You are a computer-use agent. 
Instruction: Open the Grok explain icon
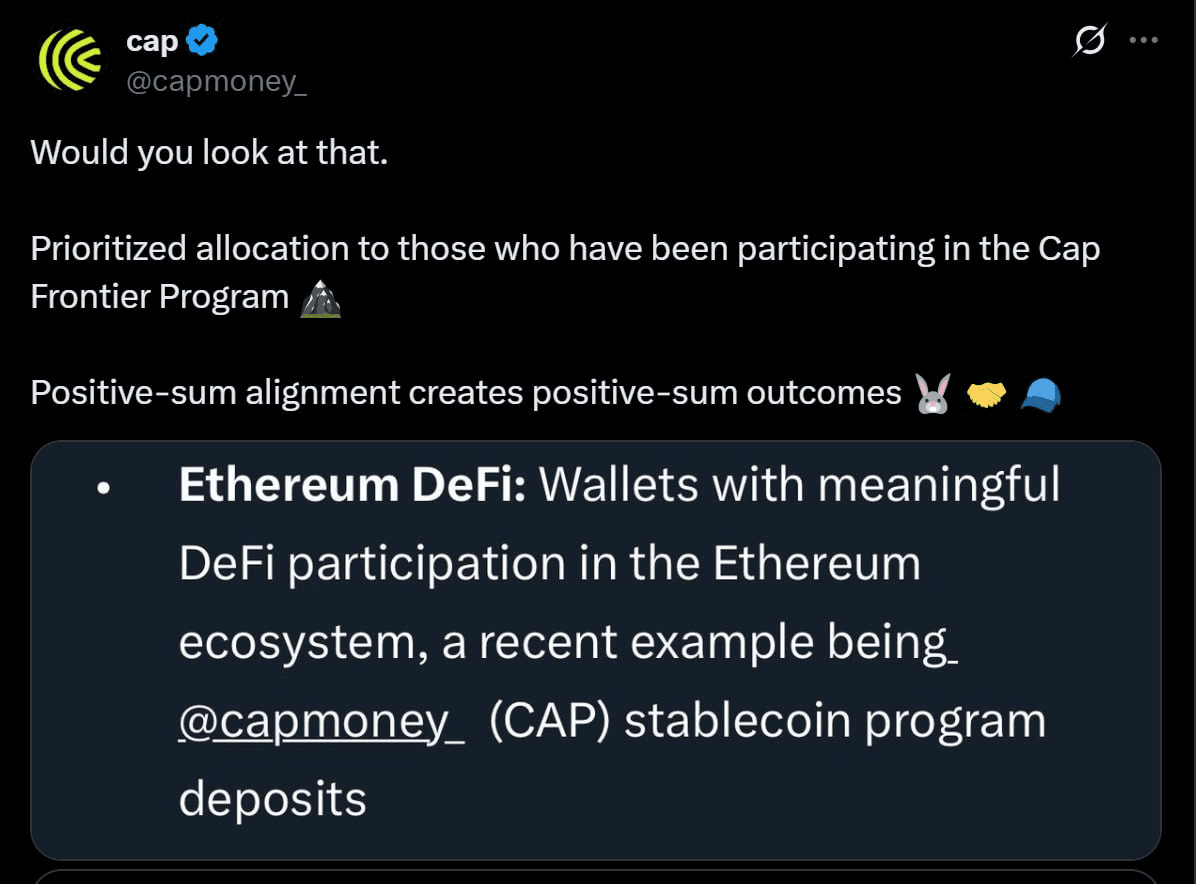pos(1089,41)
